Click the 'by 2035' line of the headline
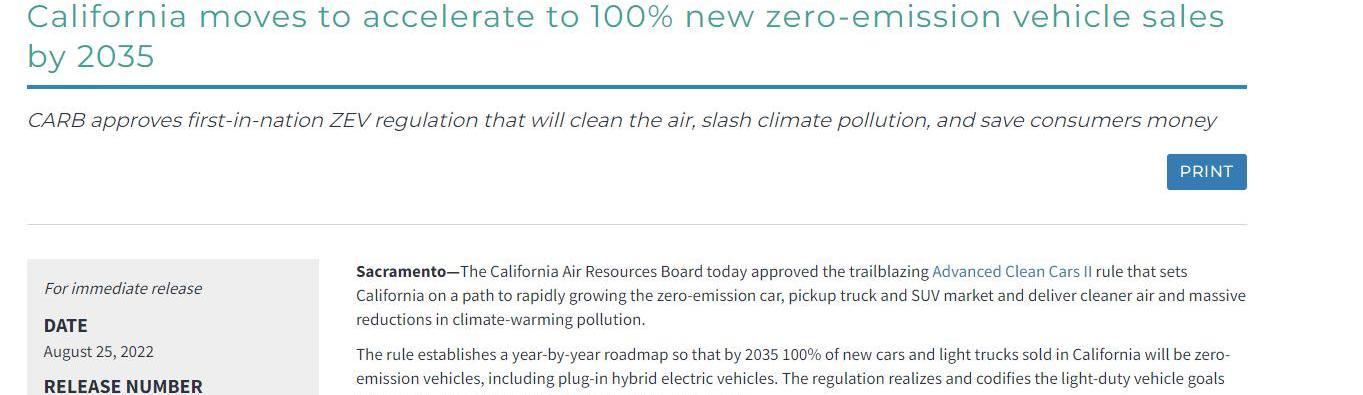 click(x=91, y=57)
